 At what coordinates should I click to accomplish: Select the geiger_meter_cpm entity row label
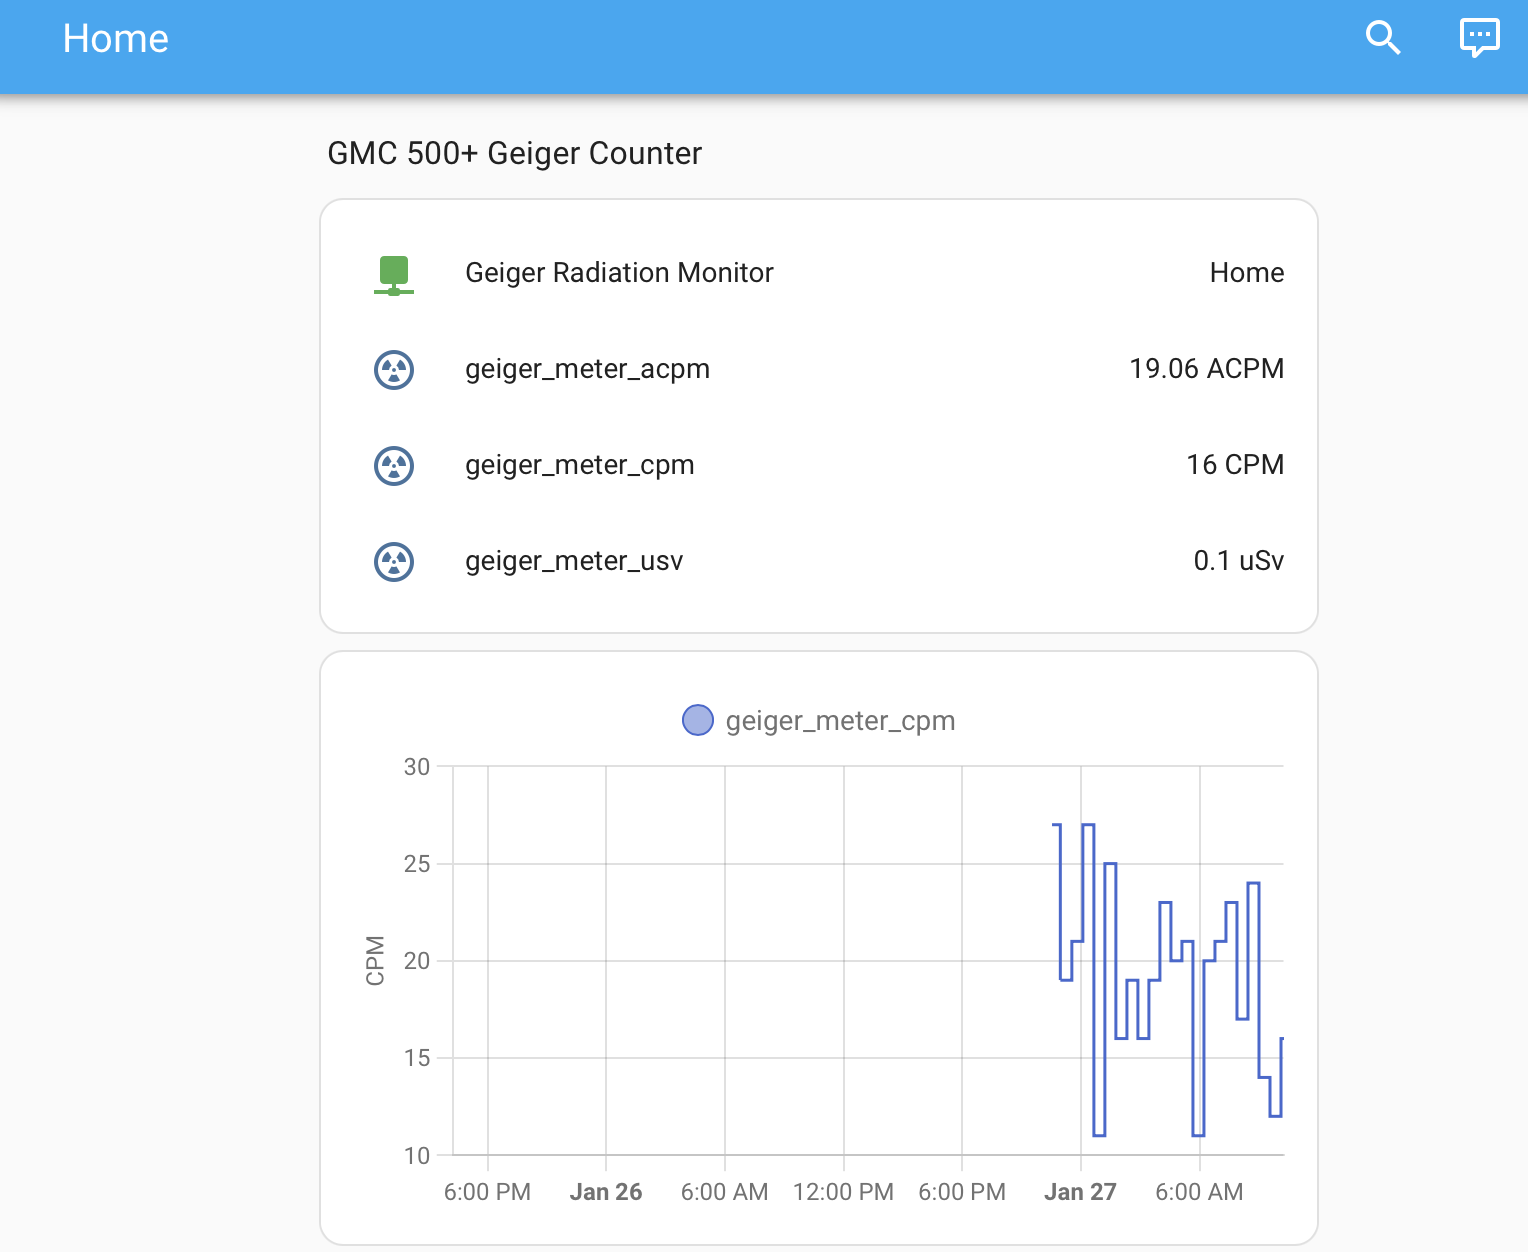(579, 465)
